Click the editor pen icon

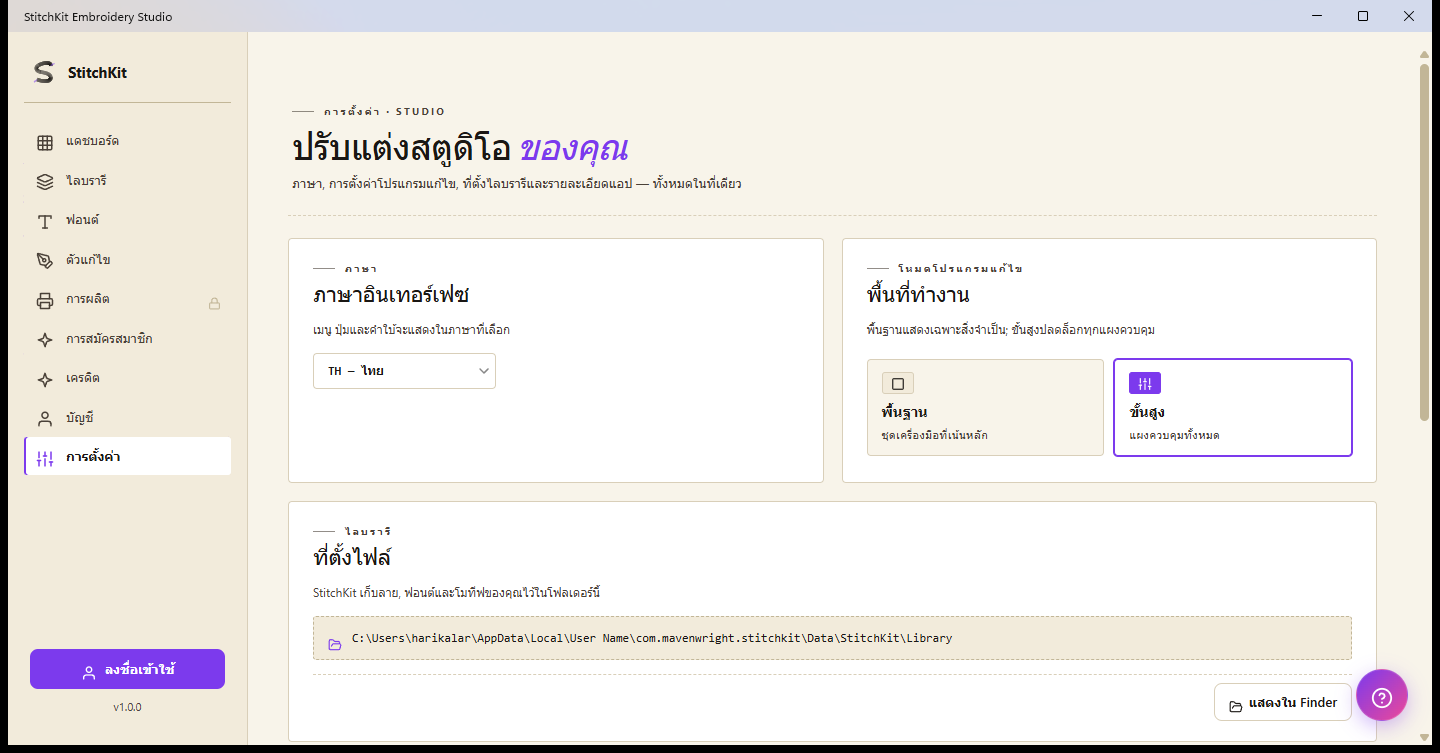coord(45,260)
